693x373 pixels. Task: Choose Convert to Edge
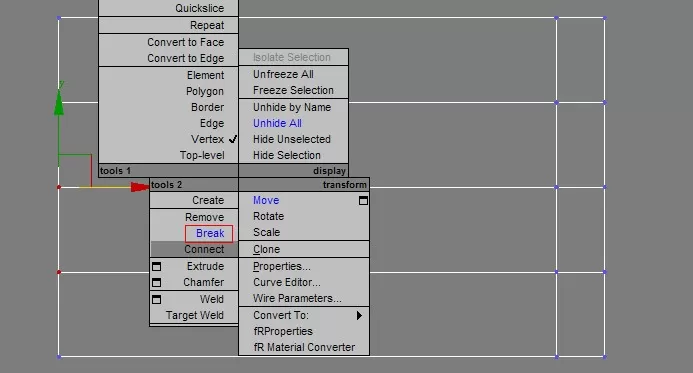point(186,58)
